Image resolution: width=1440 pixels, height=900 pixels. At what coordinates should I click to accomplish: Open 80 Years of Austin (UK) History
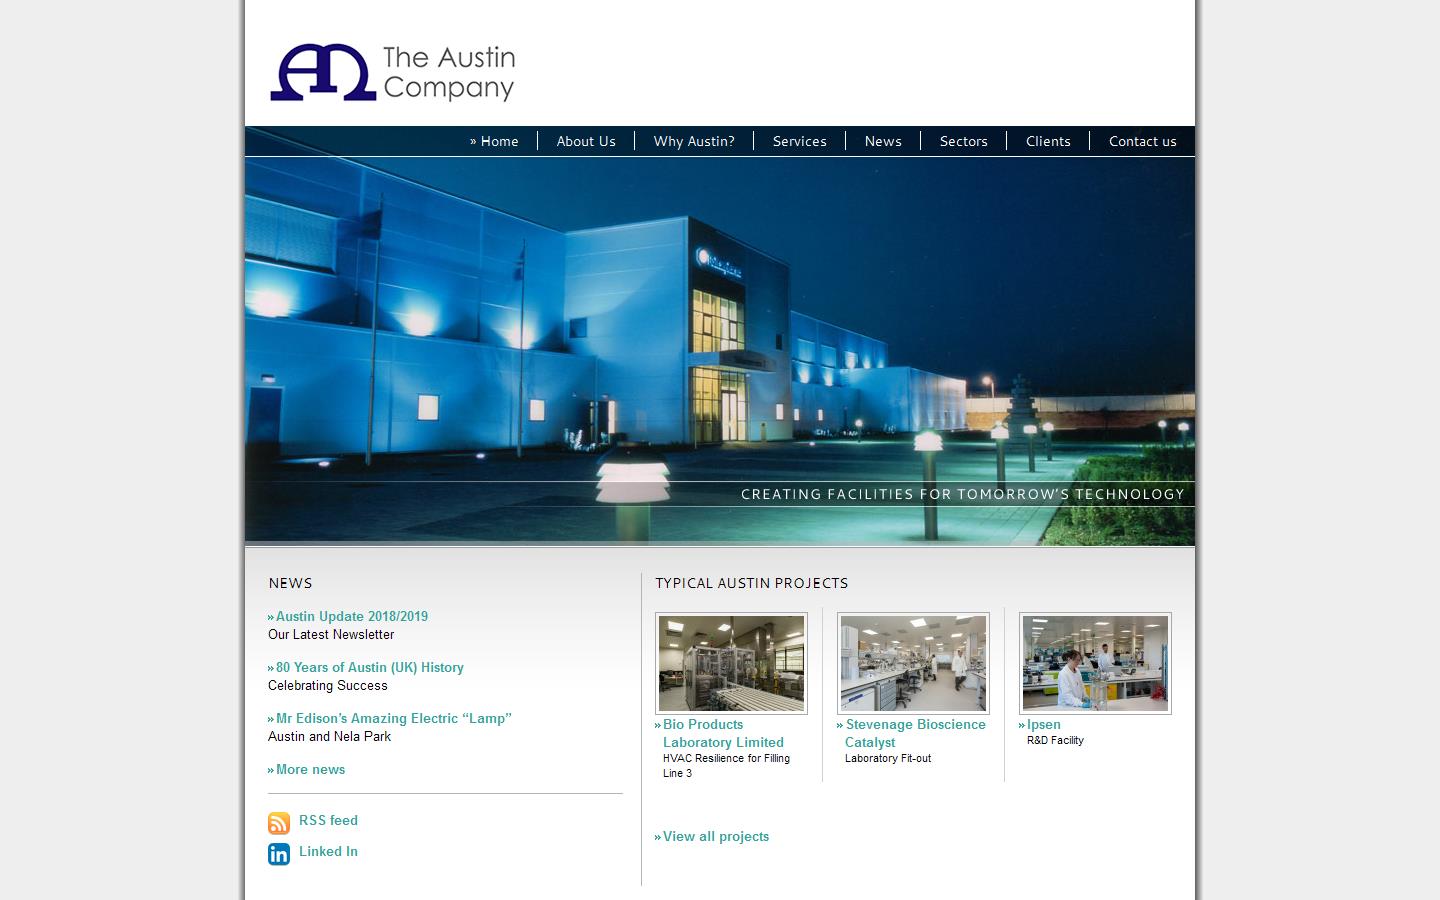pos(369,668)
